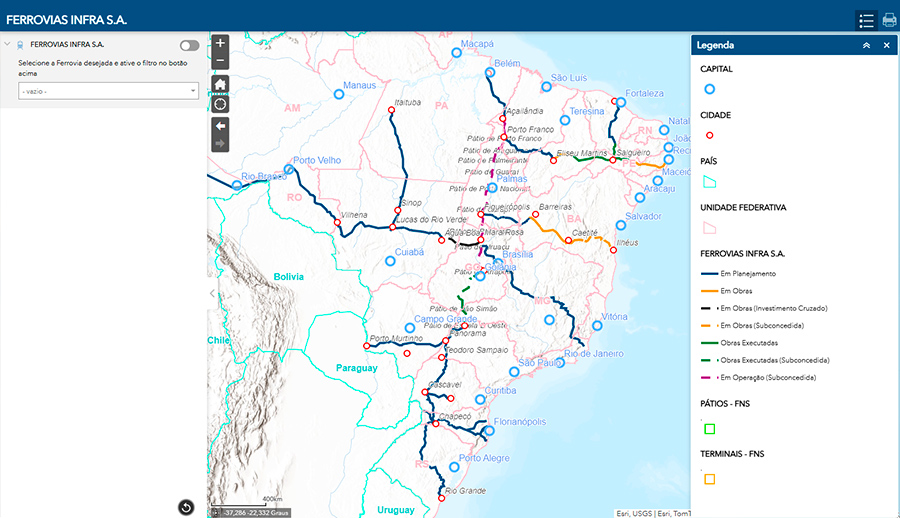
Task: Click the Capital legend symbol
Action: coord(709,89)
